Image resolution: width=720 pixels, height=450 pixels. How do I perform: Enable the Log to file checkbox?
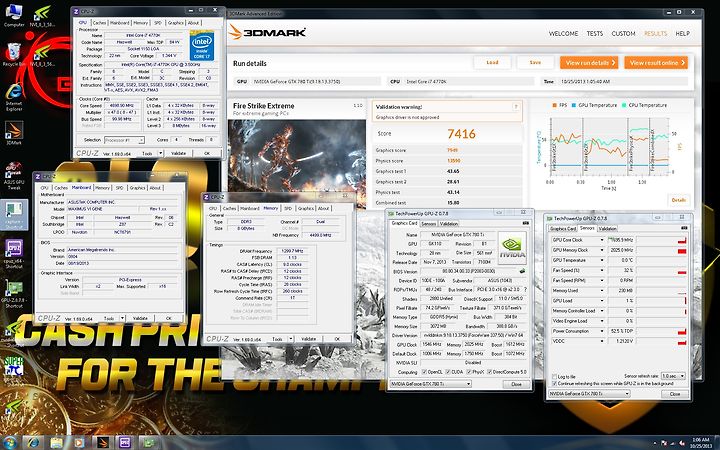pyautogui.click(x=554, y=377)
